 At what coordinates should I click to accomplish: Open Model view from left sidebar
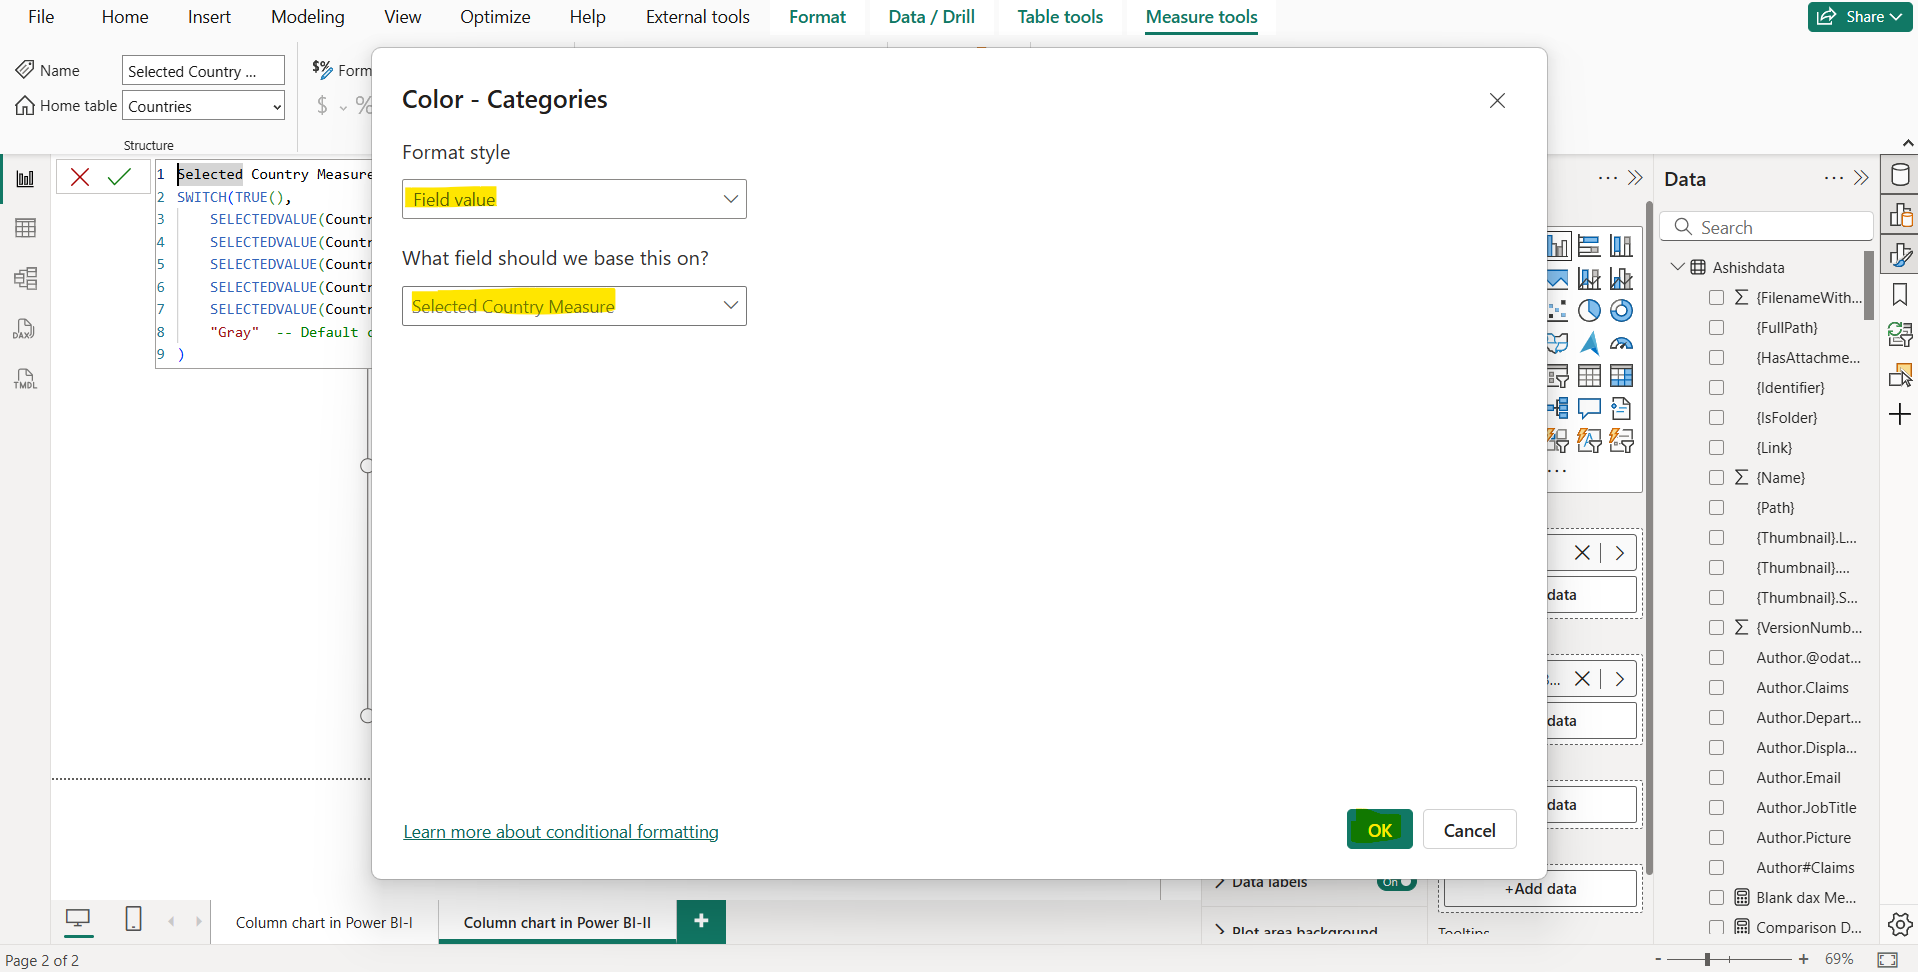click(x=25, y=278)
